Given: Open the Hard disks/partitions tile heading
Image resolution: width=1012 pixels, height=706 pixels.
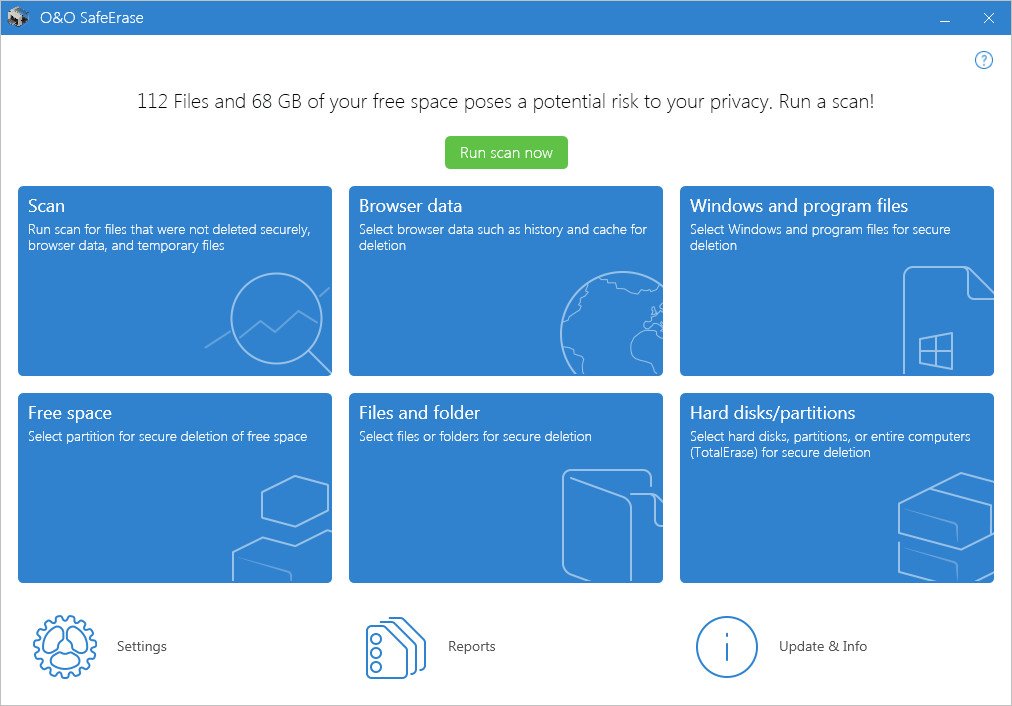Looking at the screenshot, I should pyautogui.click(x=772, y=413).
